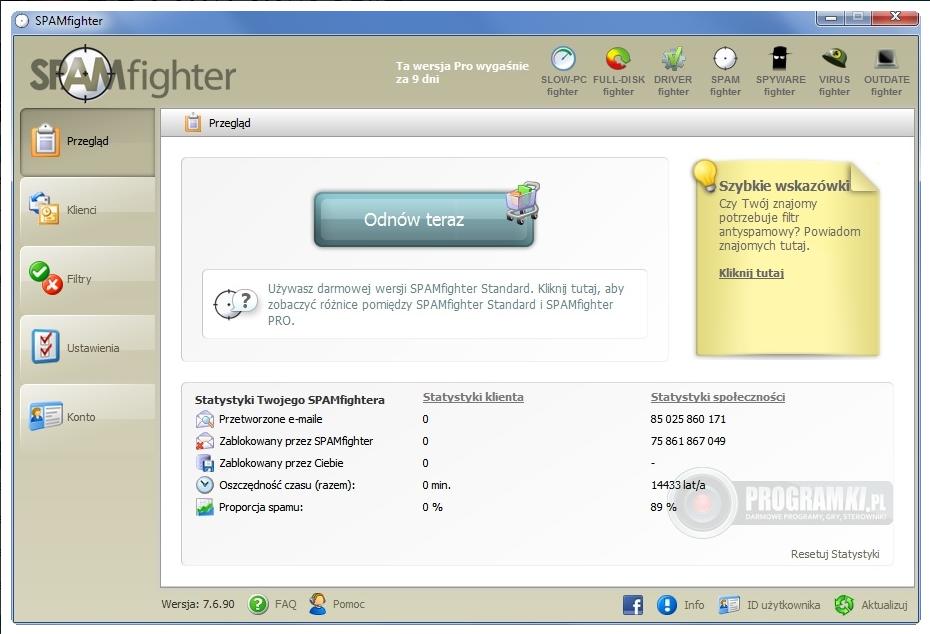Click the Info label
Image resolution: width=930 pixels, height=634 pixels.
tap(694, 605)
